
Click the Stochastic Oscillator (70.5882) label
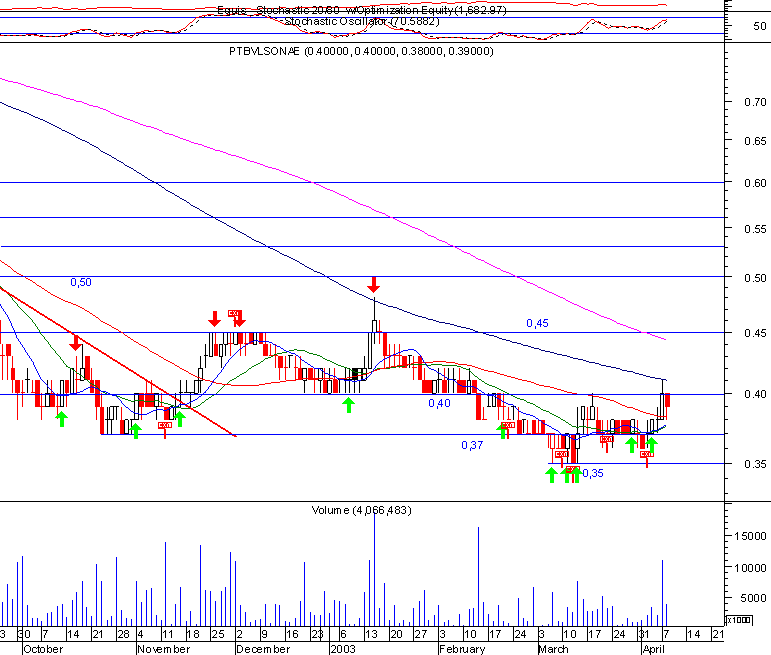362,22
